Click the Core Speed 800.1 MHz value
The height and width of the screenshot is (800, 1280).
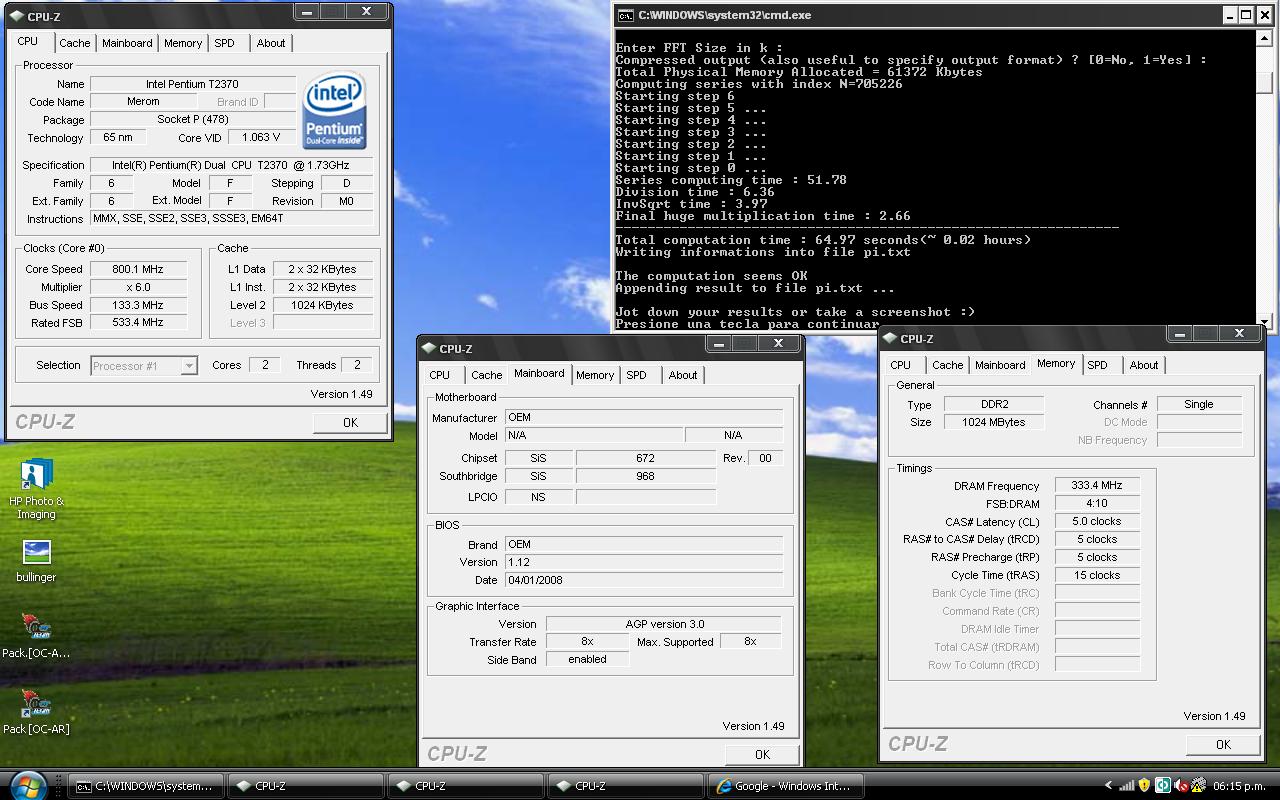138,269
